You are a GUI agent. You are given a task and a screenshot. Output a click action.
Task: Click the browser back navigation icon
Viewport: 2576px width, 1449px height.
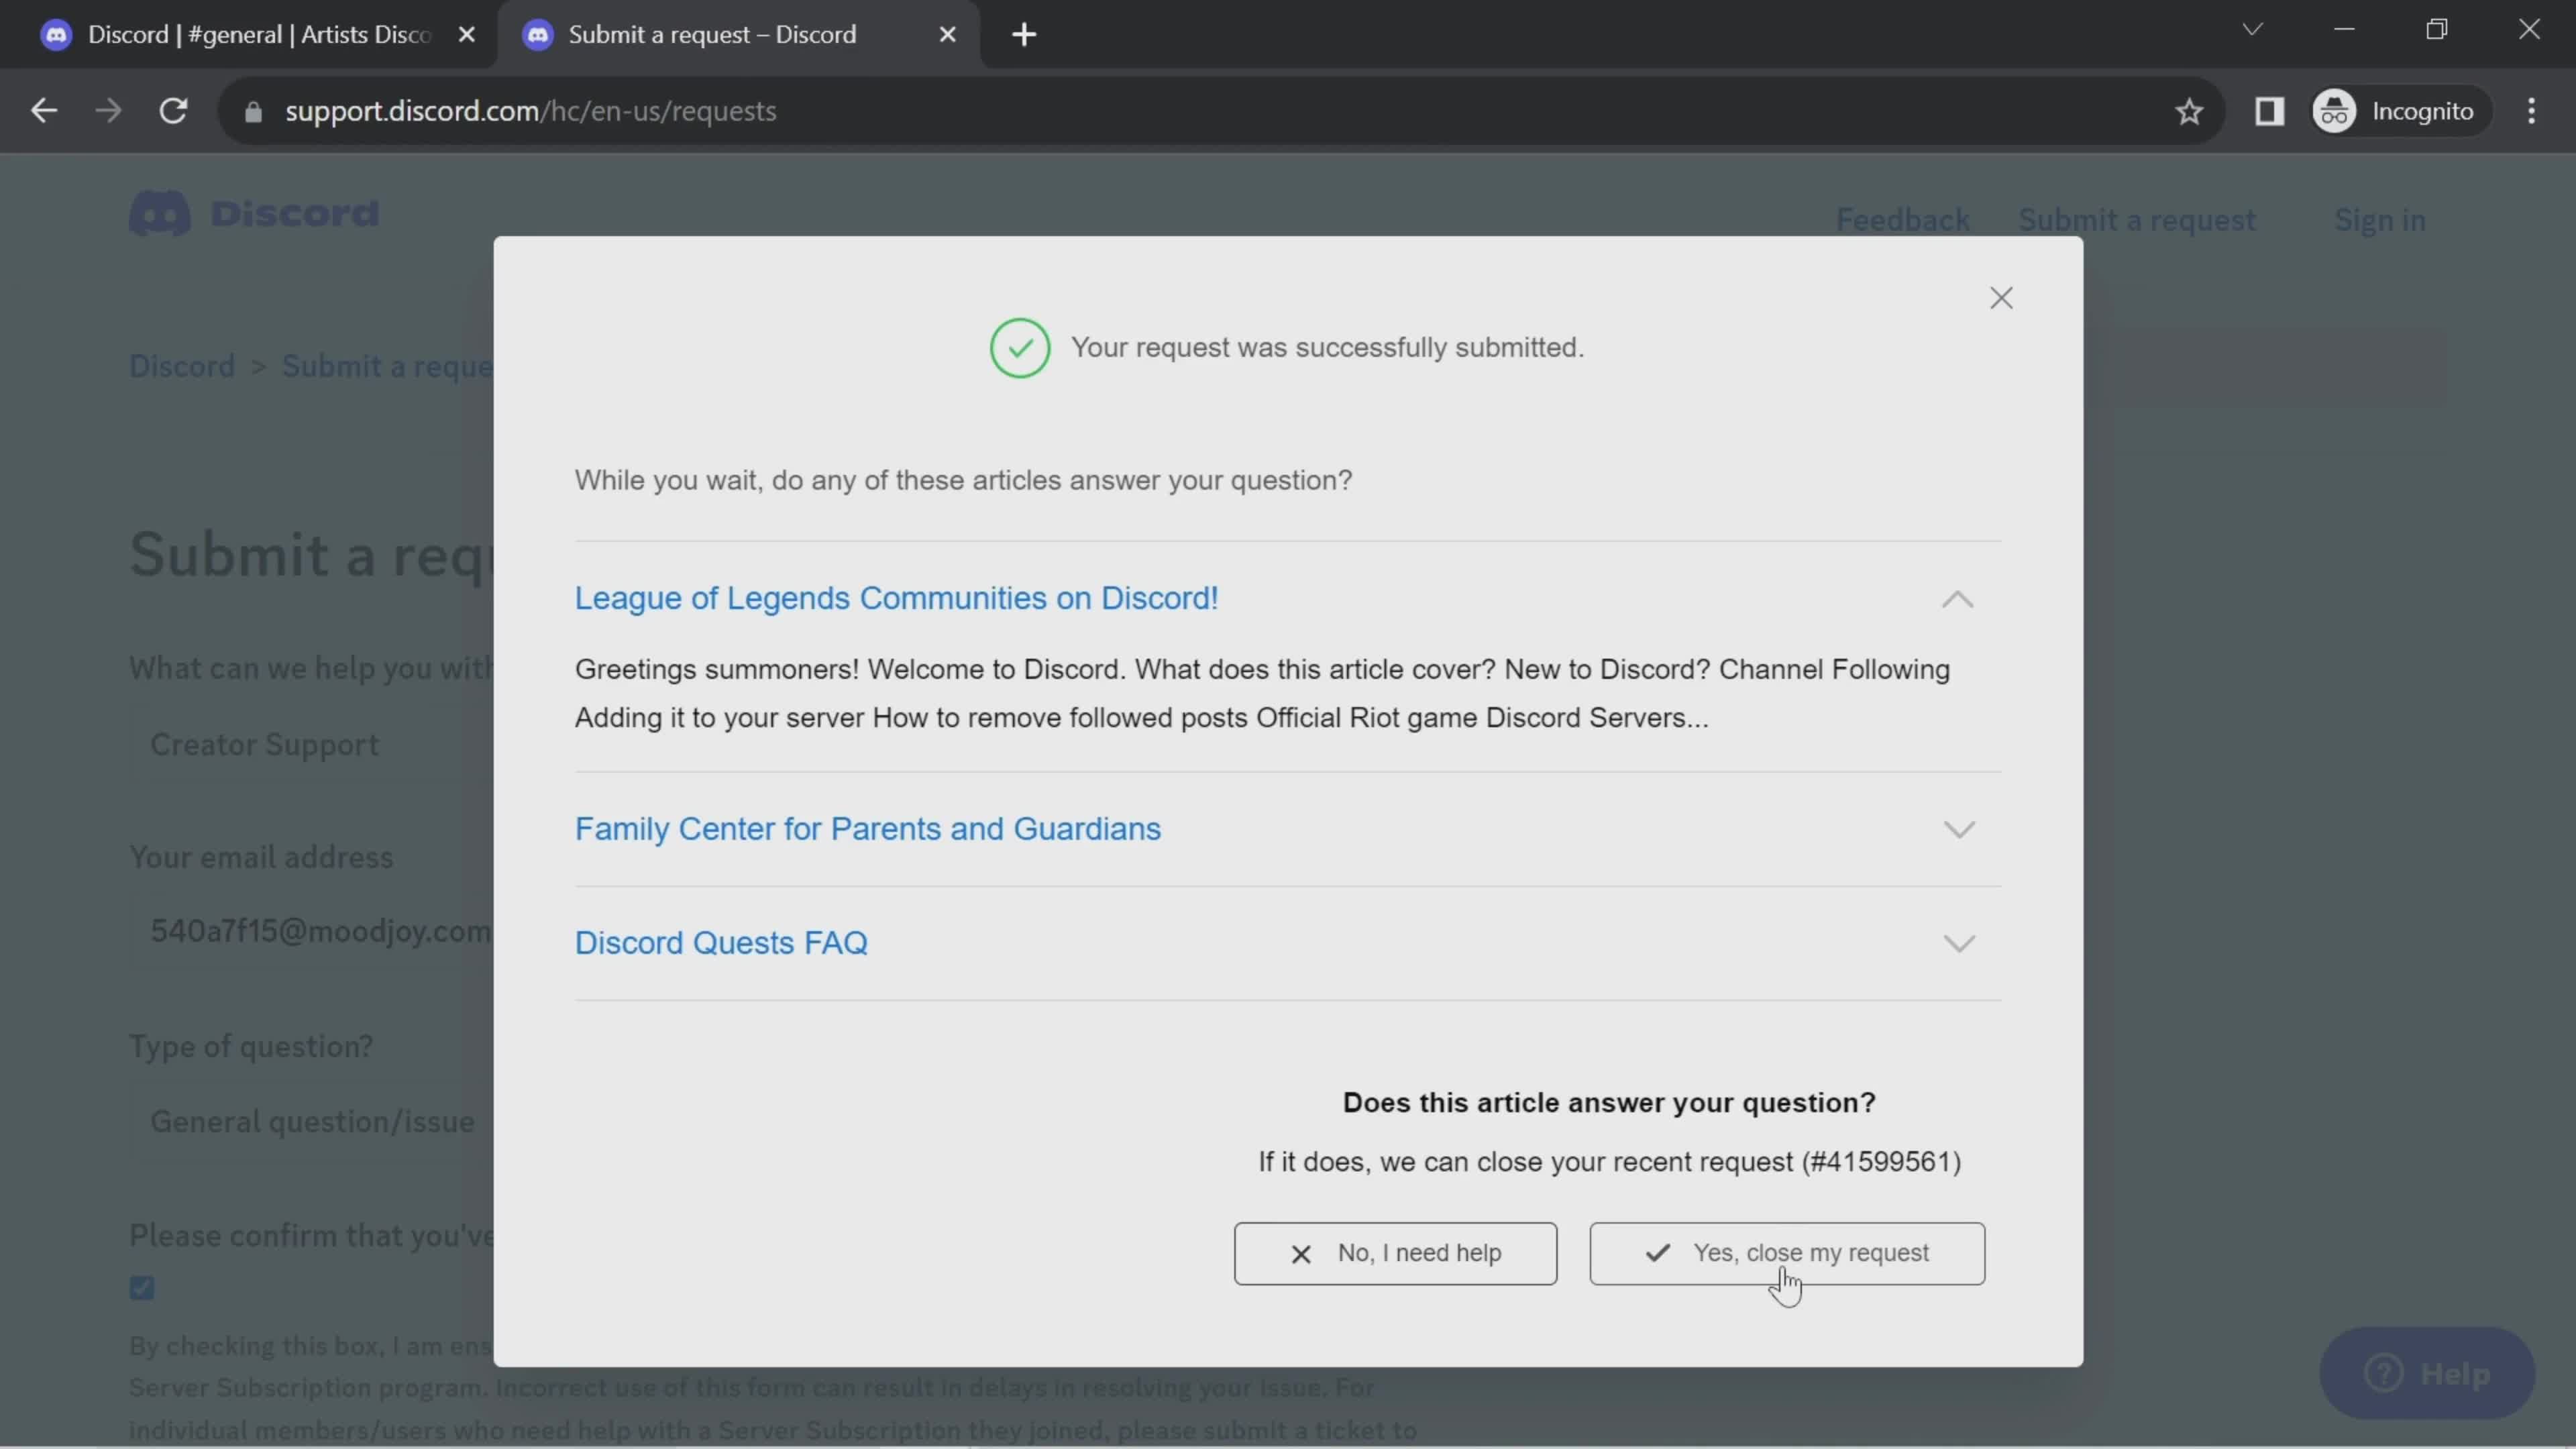(x=44, y=110)
